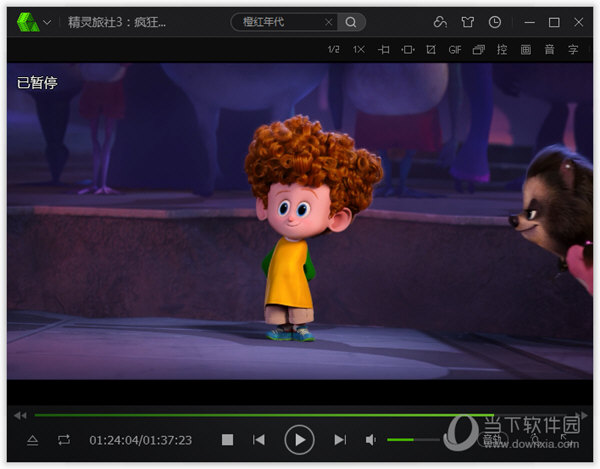
Task: Rewind with the fast-backward arrows
Action: coord(20,415)
